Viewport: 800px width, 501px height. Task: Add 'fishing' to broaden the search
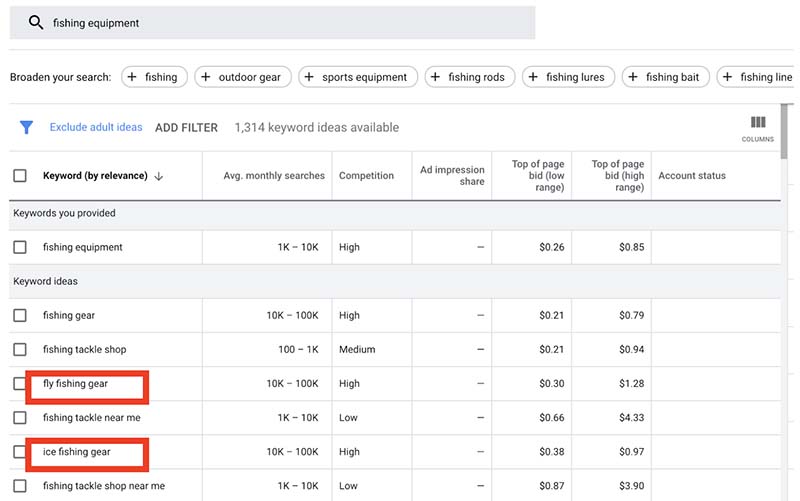tap(154, 77)
